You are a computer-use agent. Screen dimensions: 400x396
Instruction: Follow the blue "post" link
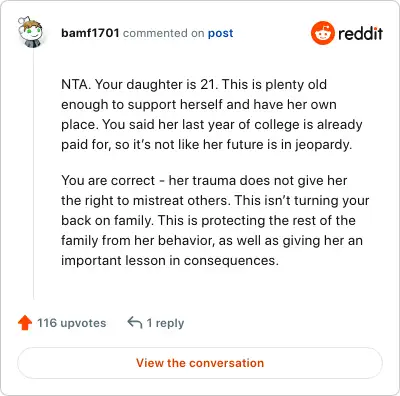[220, 33]
